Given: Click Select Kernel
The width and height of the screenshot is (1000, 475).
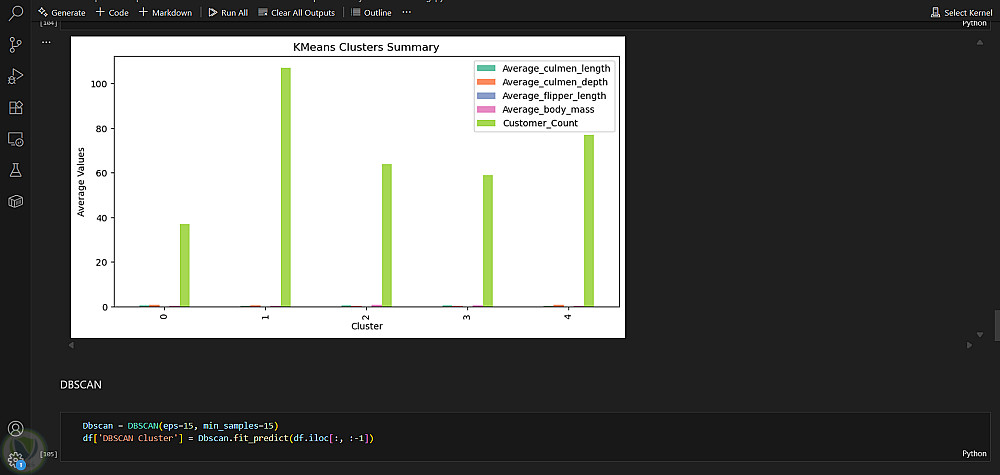Looking at the screenshot, I should [x=962, y=12].
